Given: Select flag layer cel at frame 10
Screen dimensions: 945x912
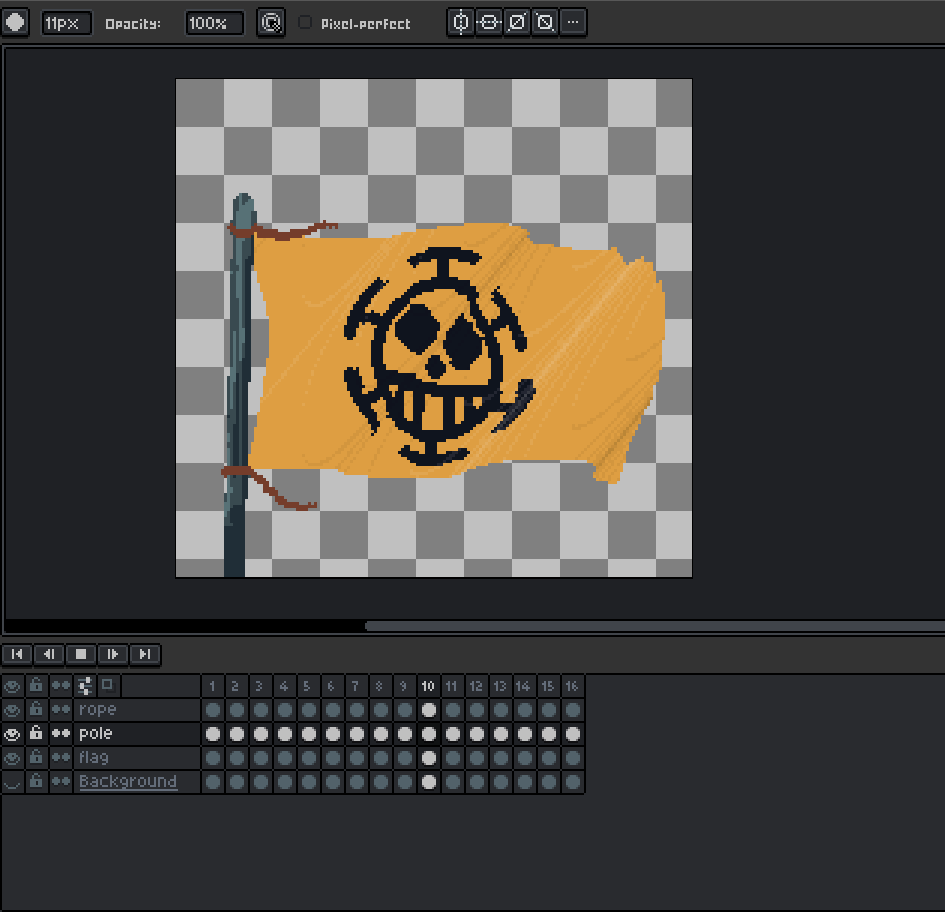Looking at the screenshot, I should 429,758.
